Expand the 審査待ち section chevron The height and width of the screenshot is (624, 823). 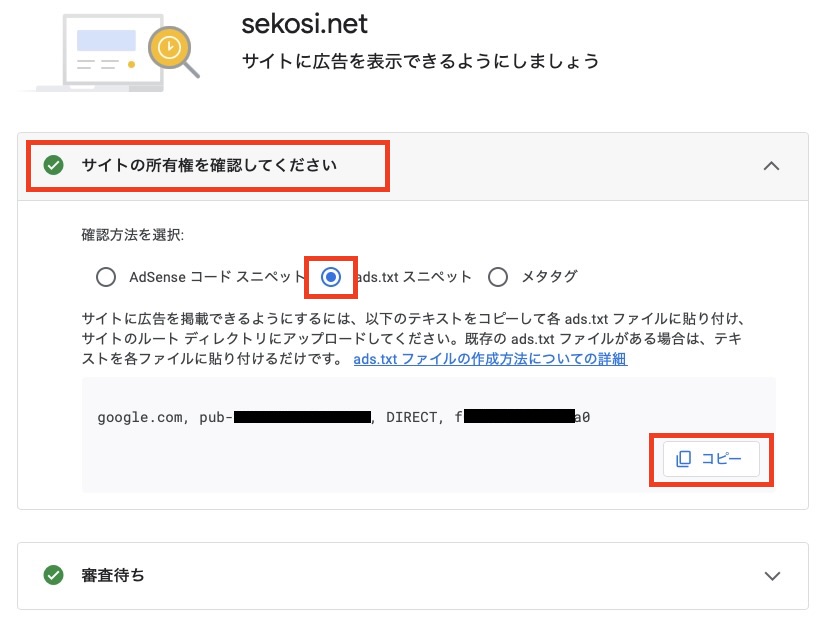[x=771, y=576]
